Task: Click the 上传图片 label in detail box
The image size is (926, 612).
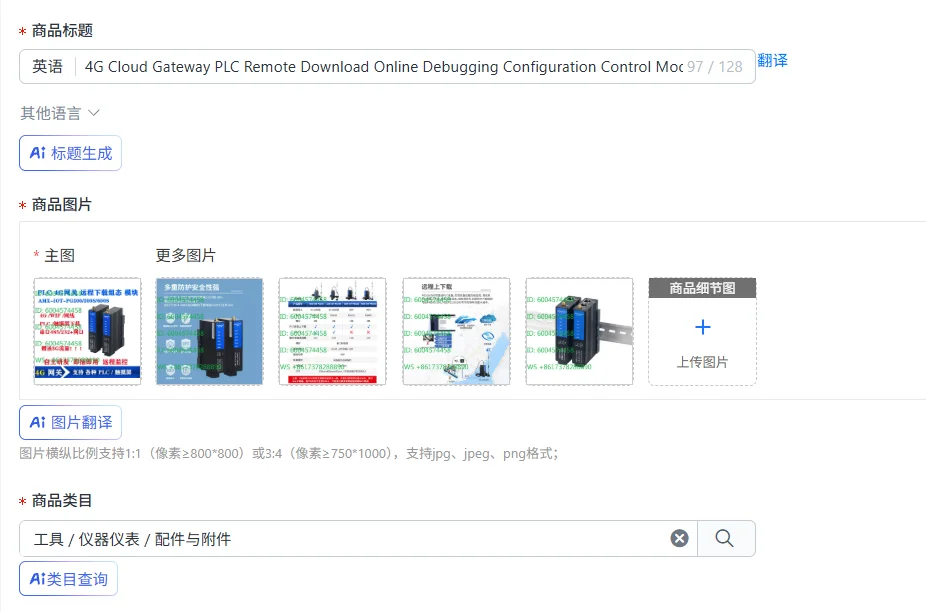Action: pos(702,362)
